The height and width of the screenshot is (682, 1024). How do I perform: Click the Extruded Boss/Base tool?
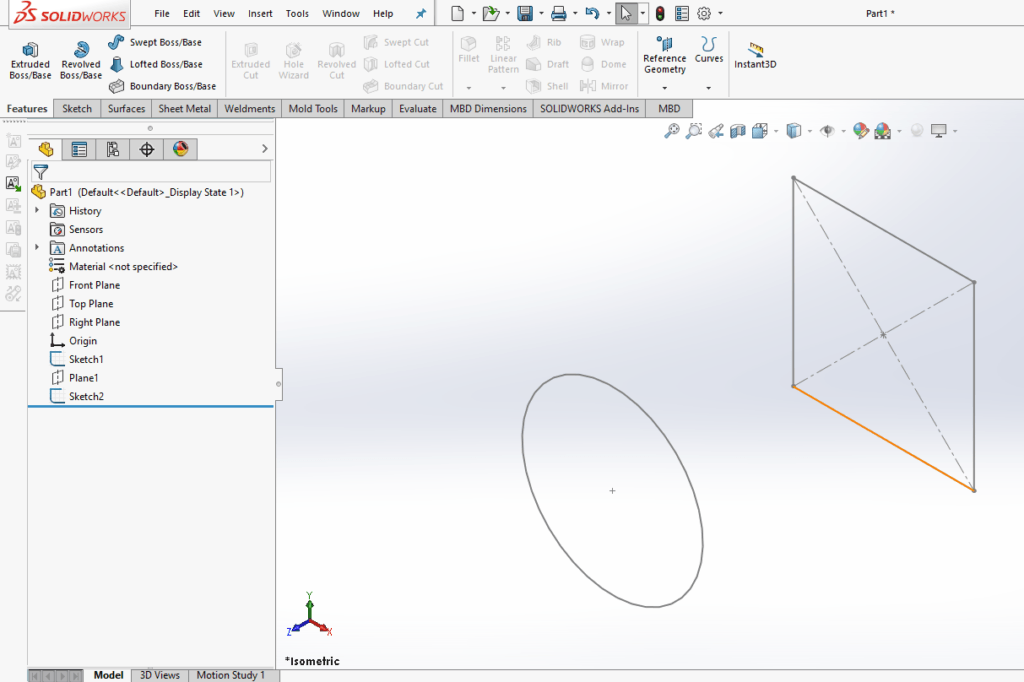click(30, 60)
